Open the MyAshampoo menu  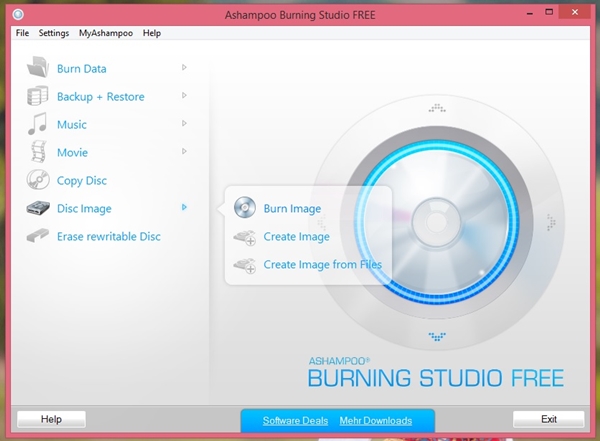(x=105, y=33)
